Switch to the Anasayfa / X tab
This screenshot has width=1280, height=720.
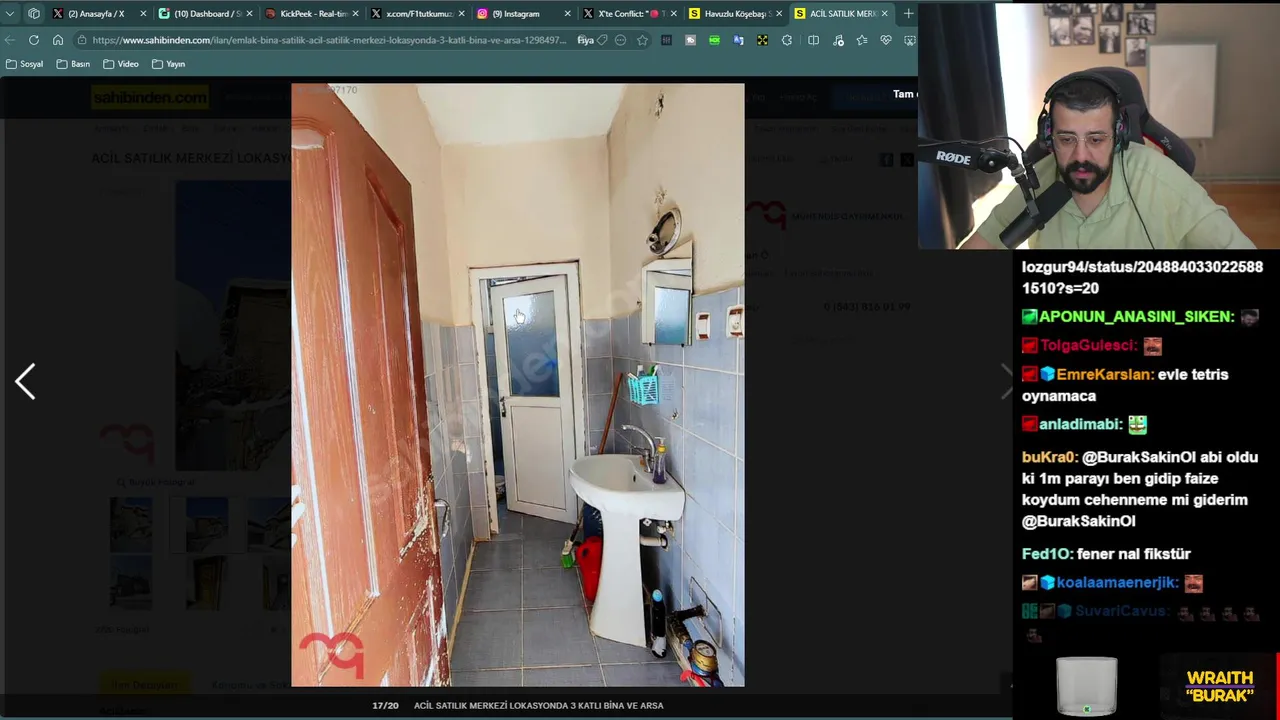coord(96,13)
